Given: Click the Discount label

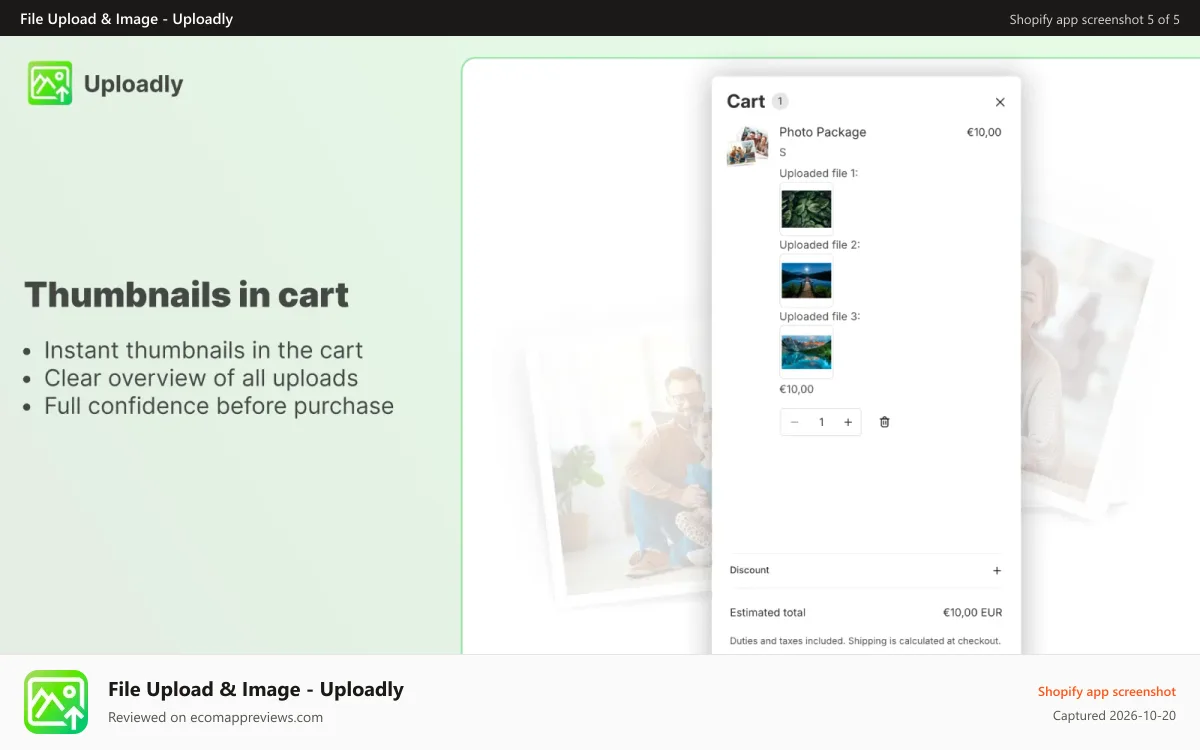Looking at the screenshot, I should pos(750,570).
